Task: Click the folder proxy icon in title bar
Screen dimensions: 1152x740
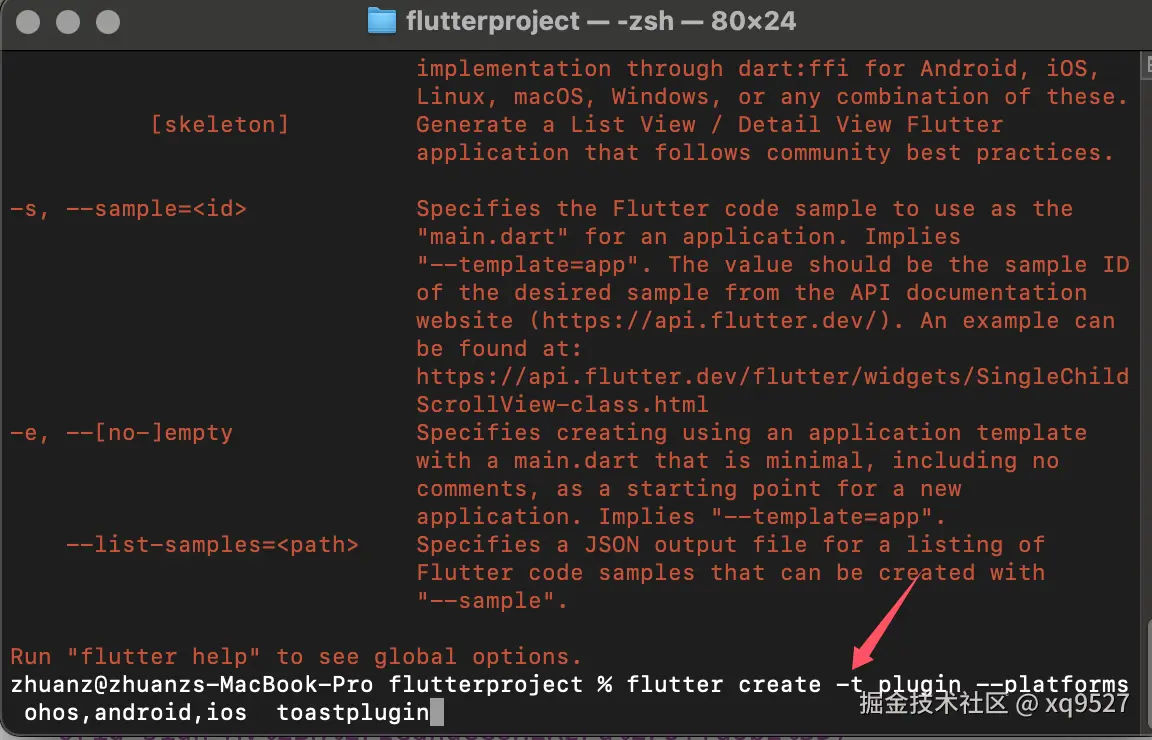Action: (381, 21)
